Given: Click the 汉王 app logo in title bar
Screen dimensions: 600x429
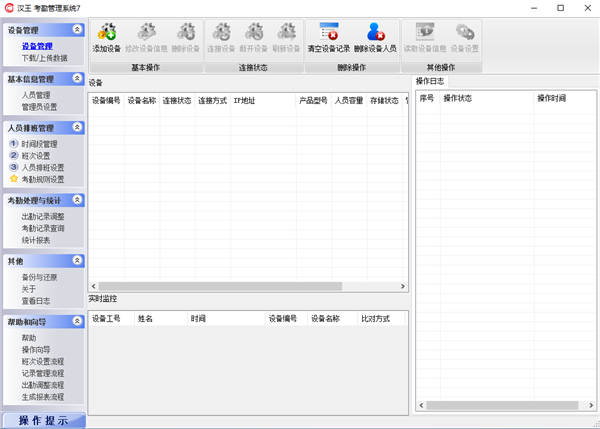Looking at the screenshot, I should [x=9, y=8].
